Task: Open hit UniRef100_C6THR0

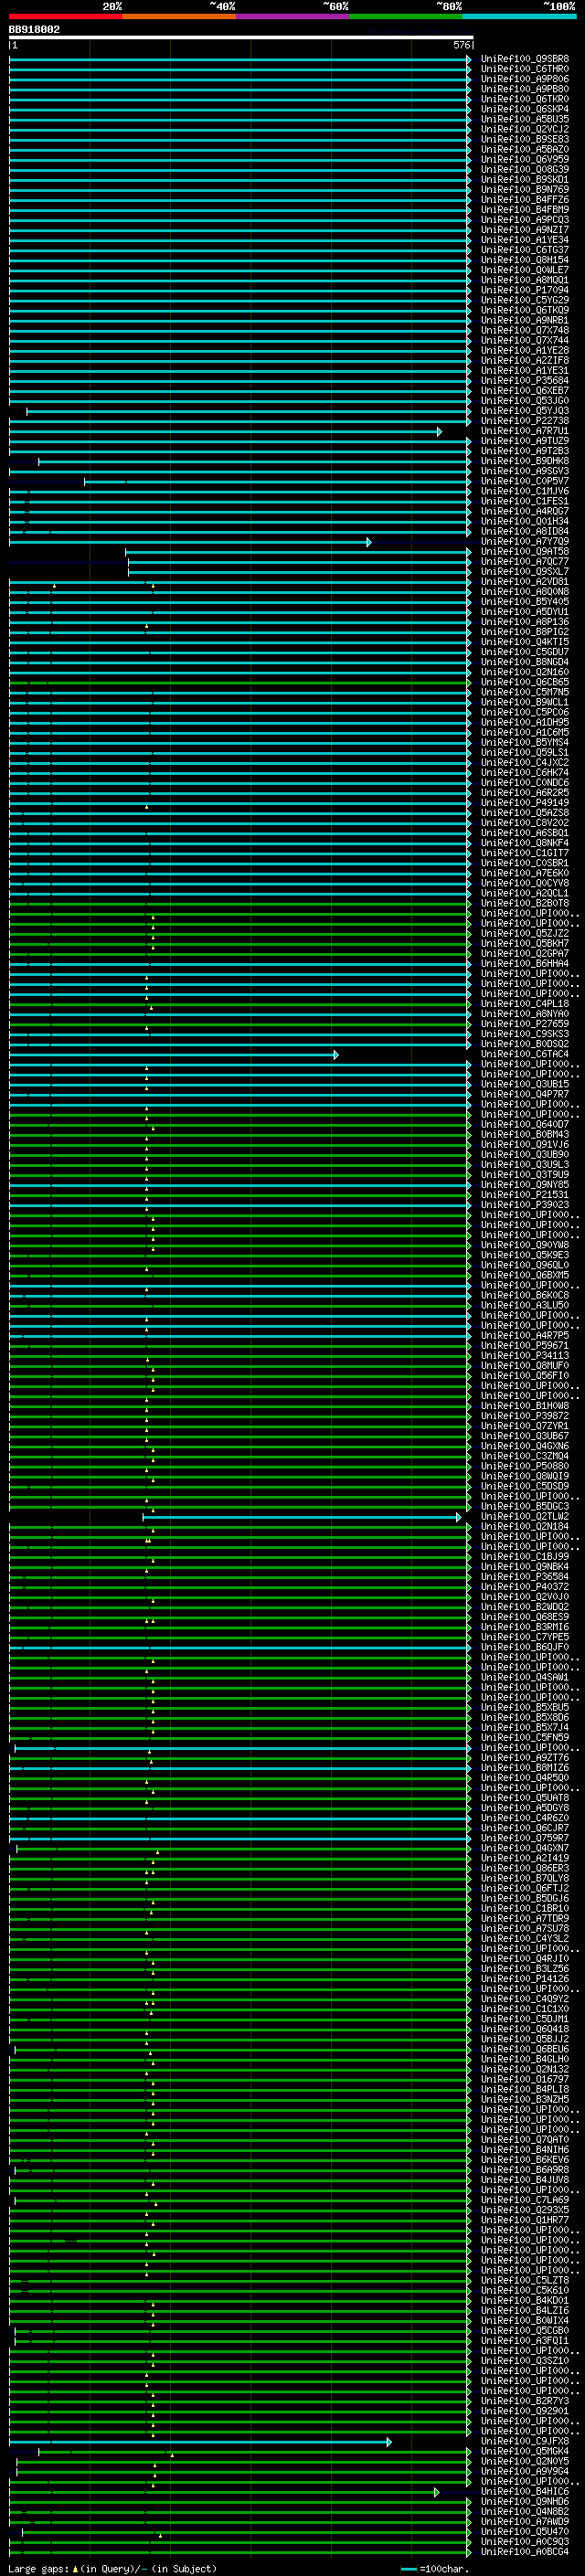Action: 525,69
